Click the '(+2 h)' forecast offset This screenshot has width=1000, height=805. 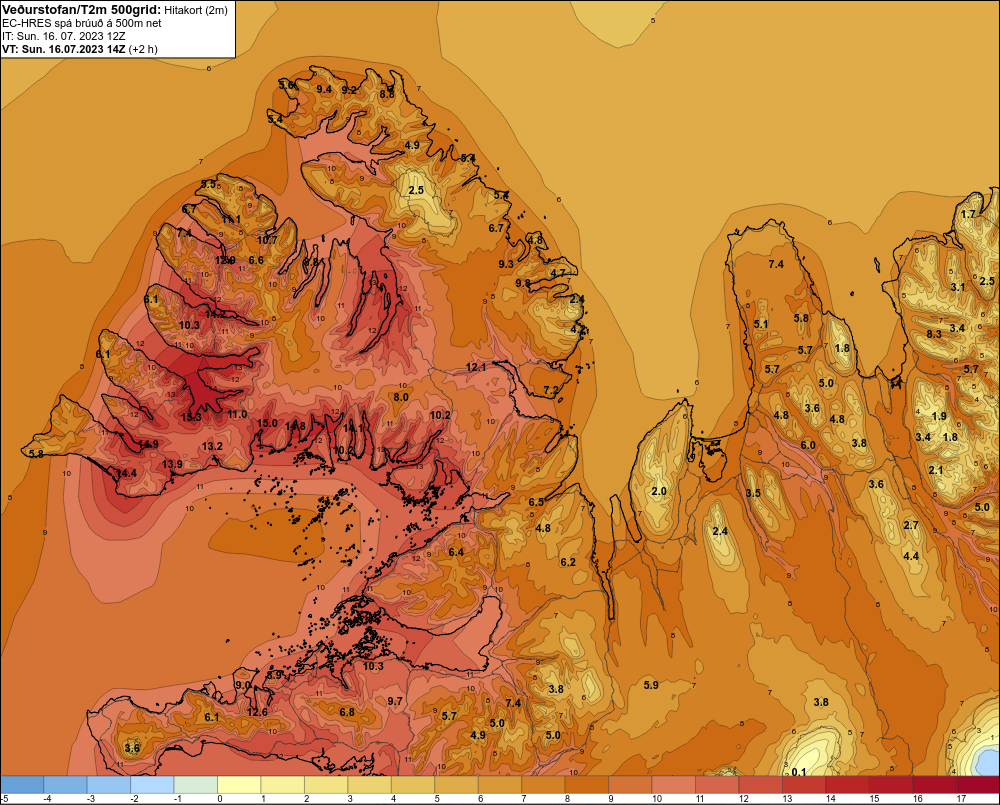click(143, 48)
